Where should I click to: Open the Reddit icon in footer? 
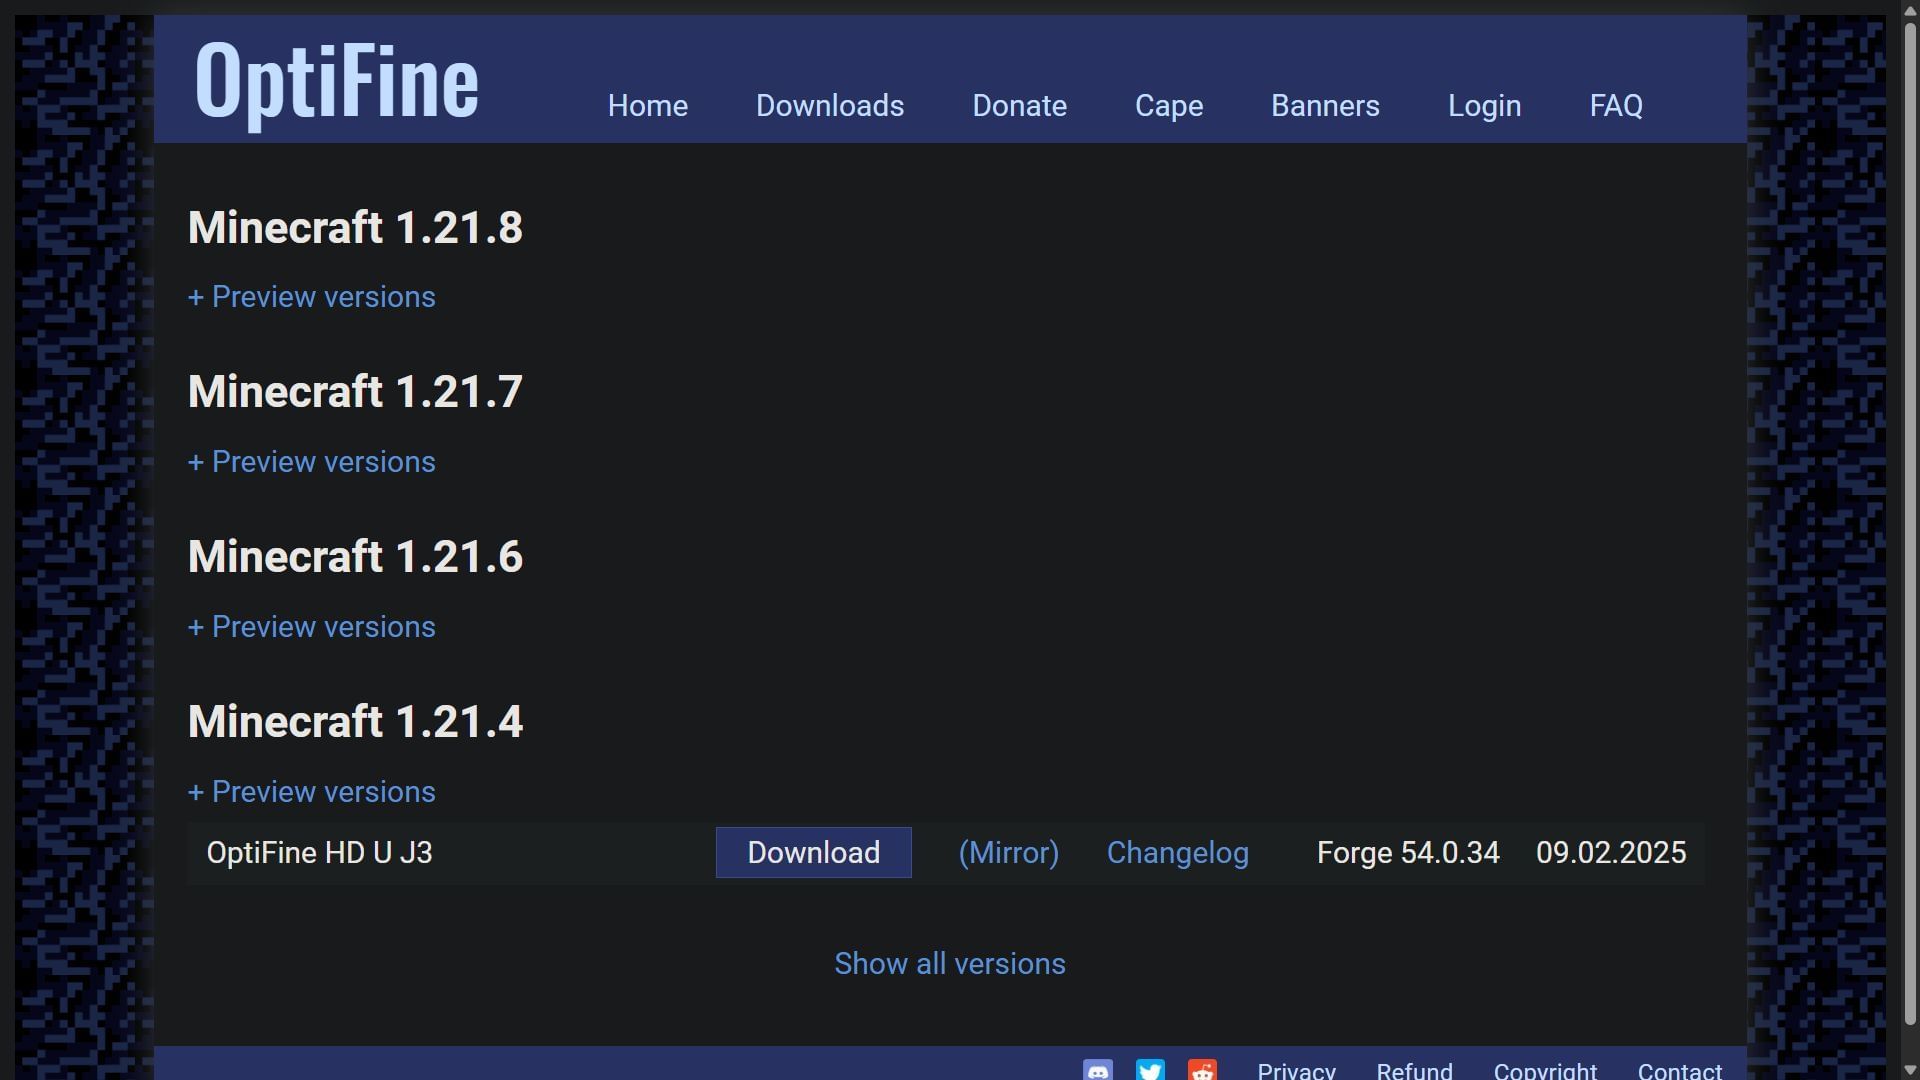click(x=1202, y=1070)
